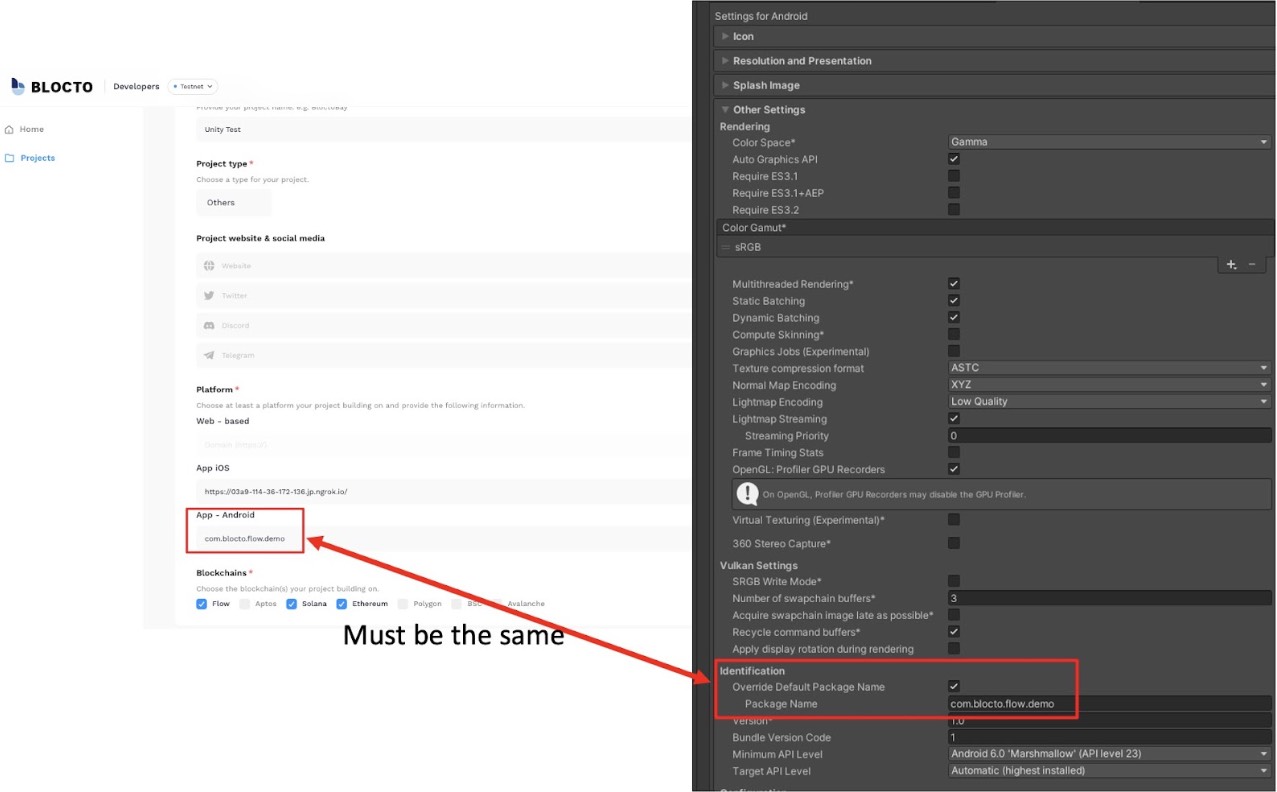Screen dimensions: 1277x792
Task: Open the Testnet network dropdown
Action: [193, 87]
